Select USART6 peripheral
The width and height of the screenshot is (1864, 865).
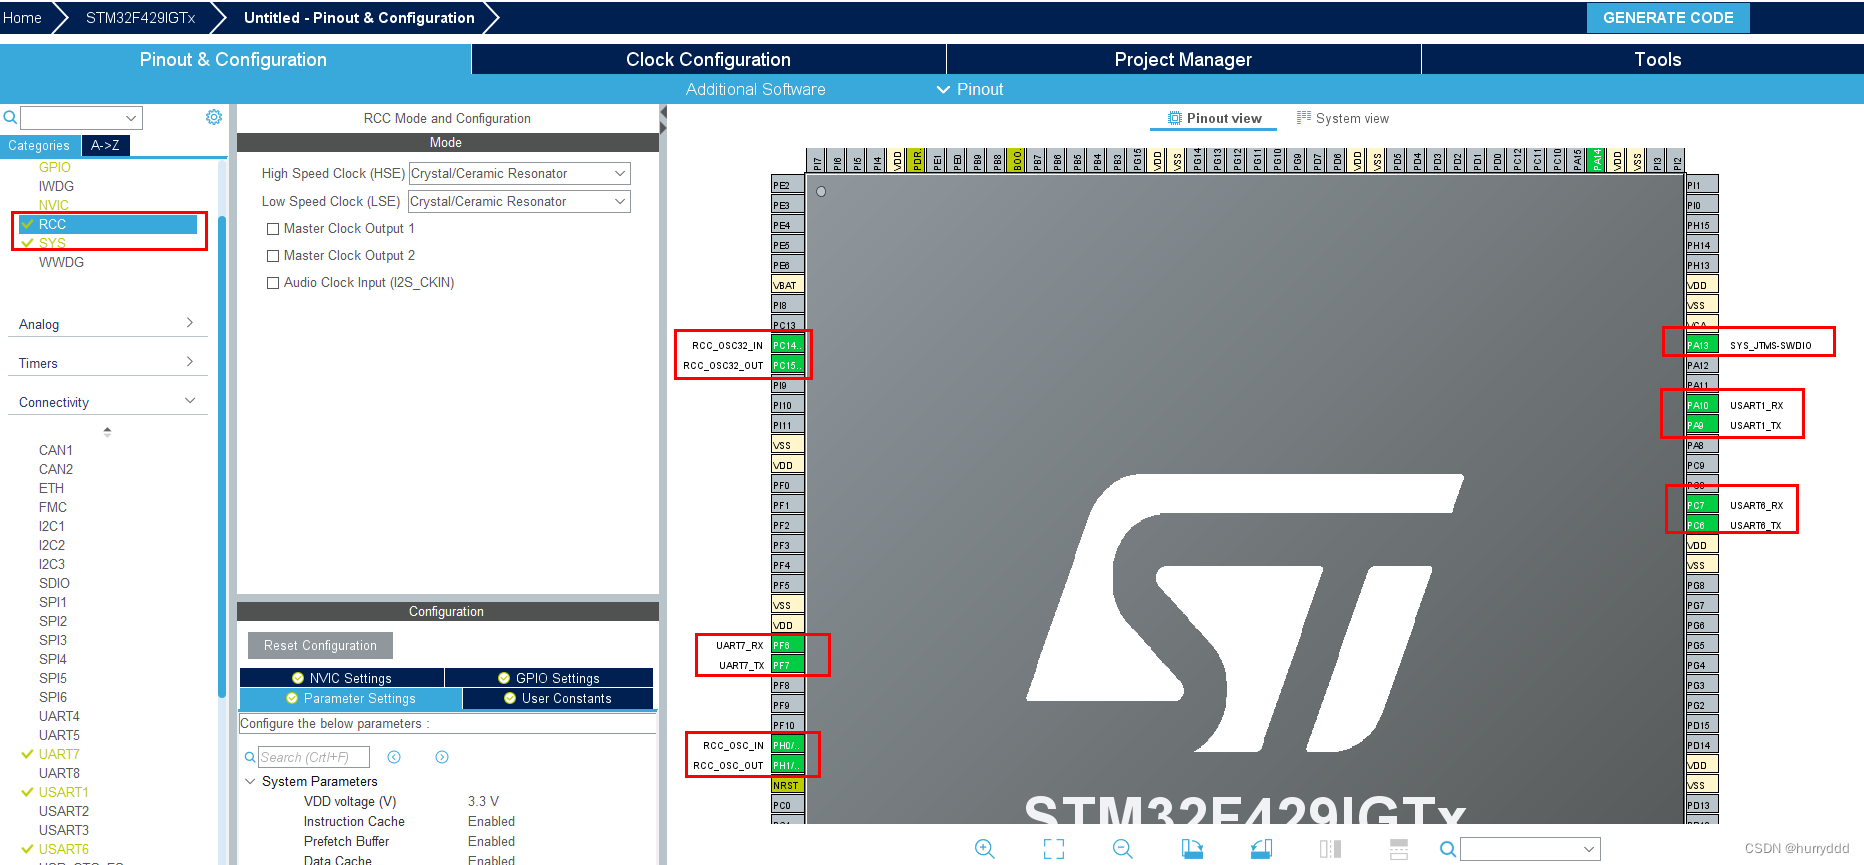pos(64,849)
